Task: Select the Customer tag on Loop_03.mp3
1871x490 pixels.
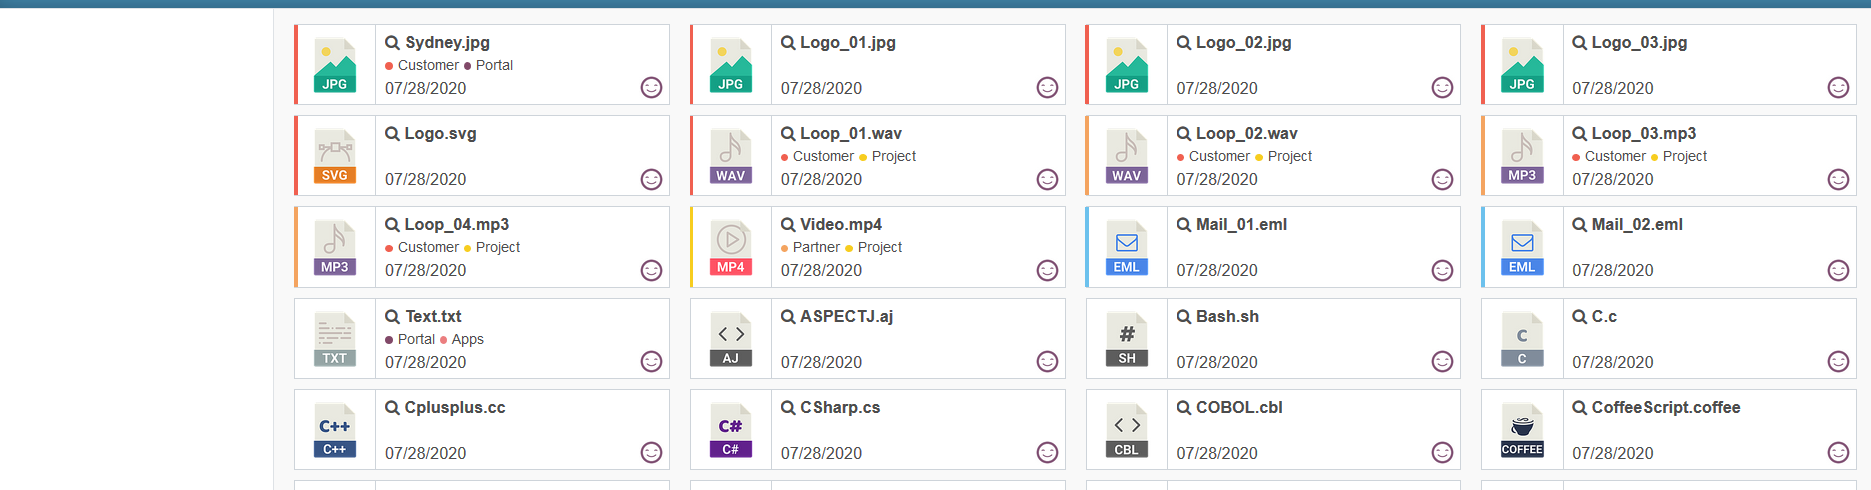Action: point(1615,156)
